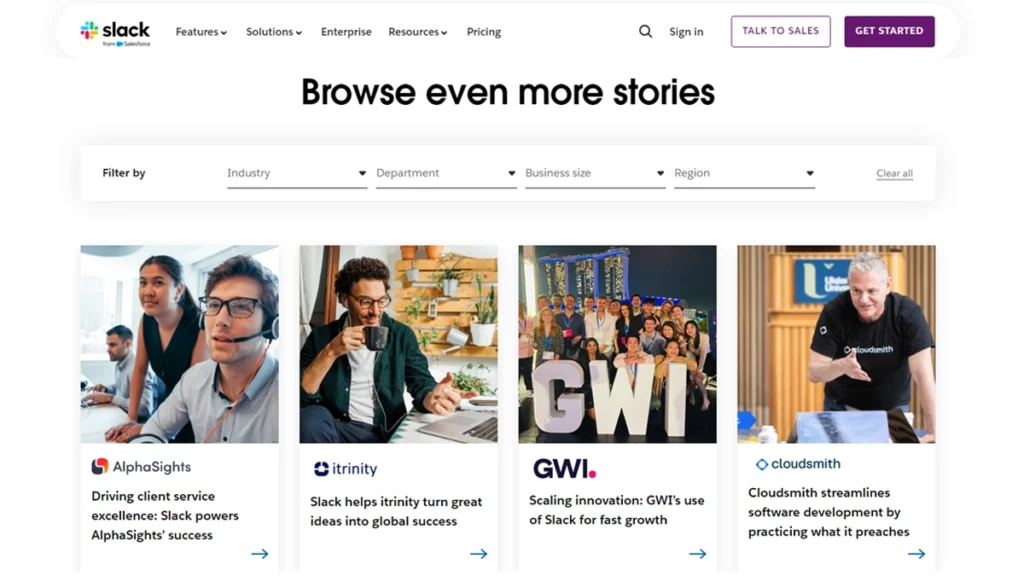The height and width of the screenshot is (576, 1024).
Task: Click the arrow on the AlphaSights card
Action: [x=260, y=554]
